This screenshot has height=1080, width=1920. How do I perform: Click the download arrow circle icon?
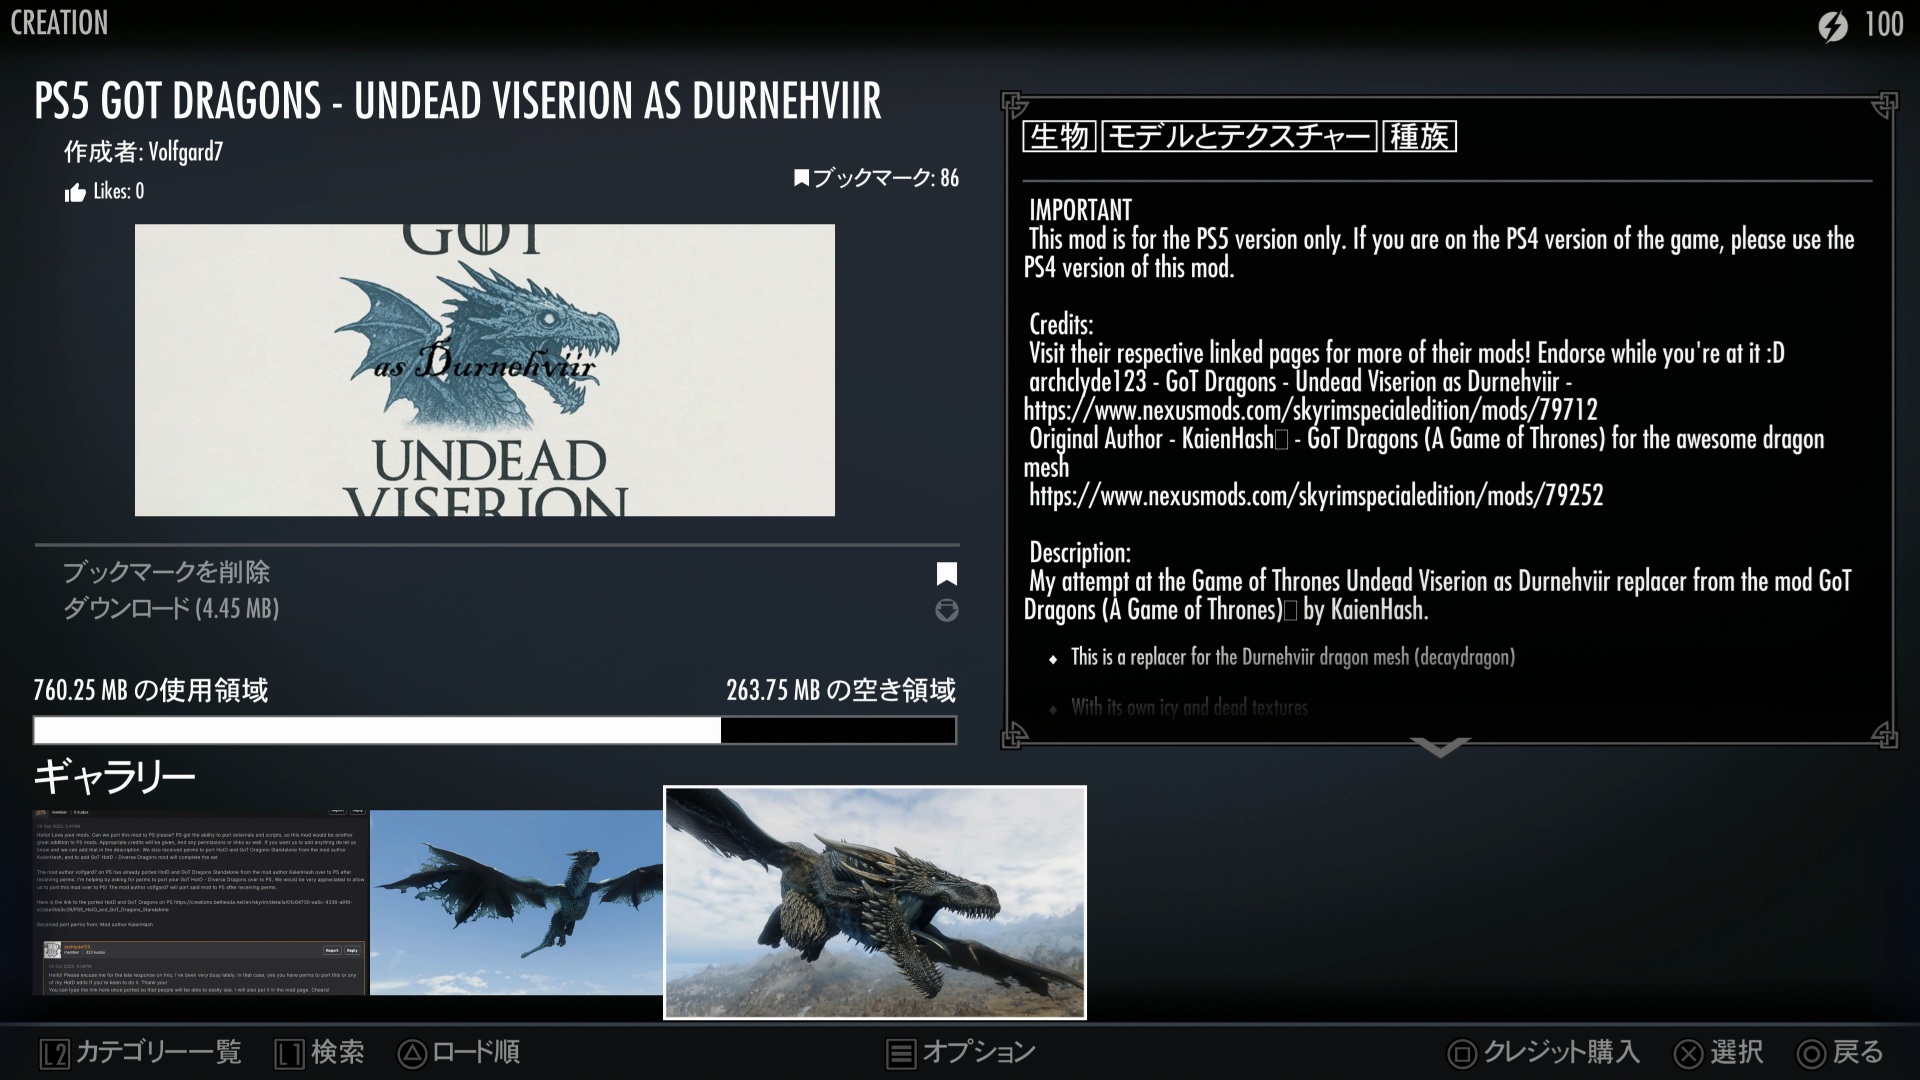[x=946, y=610]
